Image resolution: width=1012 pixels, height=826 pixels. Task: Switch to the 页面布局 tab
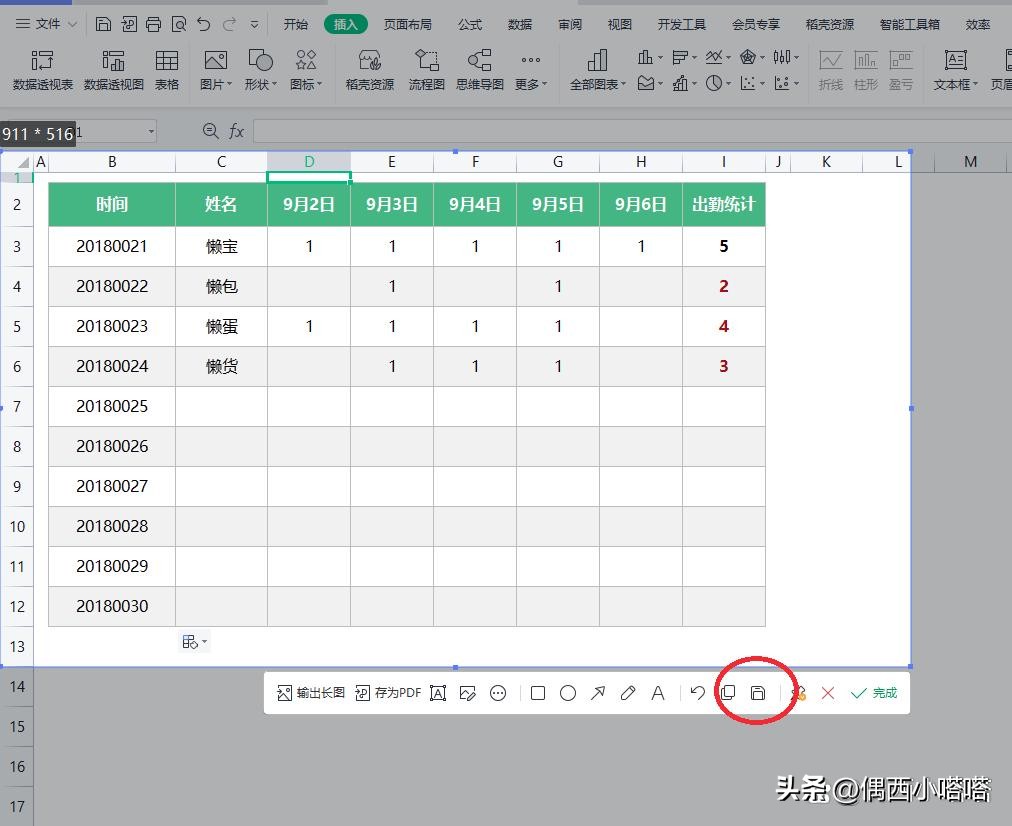[x=408, y=24]
